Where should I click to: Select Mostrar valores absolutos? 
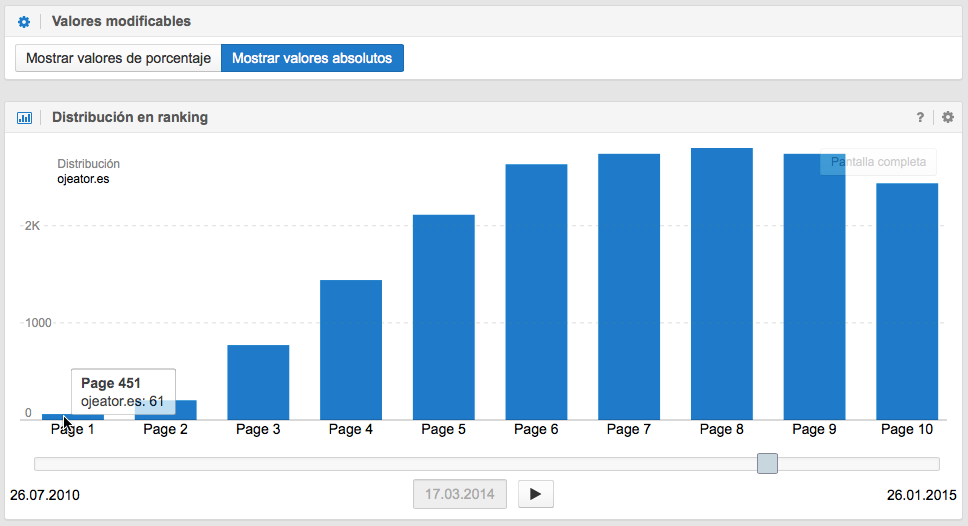pos(312,58)
